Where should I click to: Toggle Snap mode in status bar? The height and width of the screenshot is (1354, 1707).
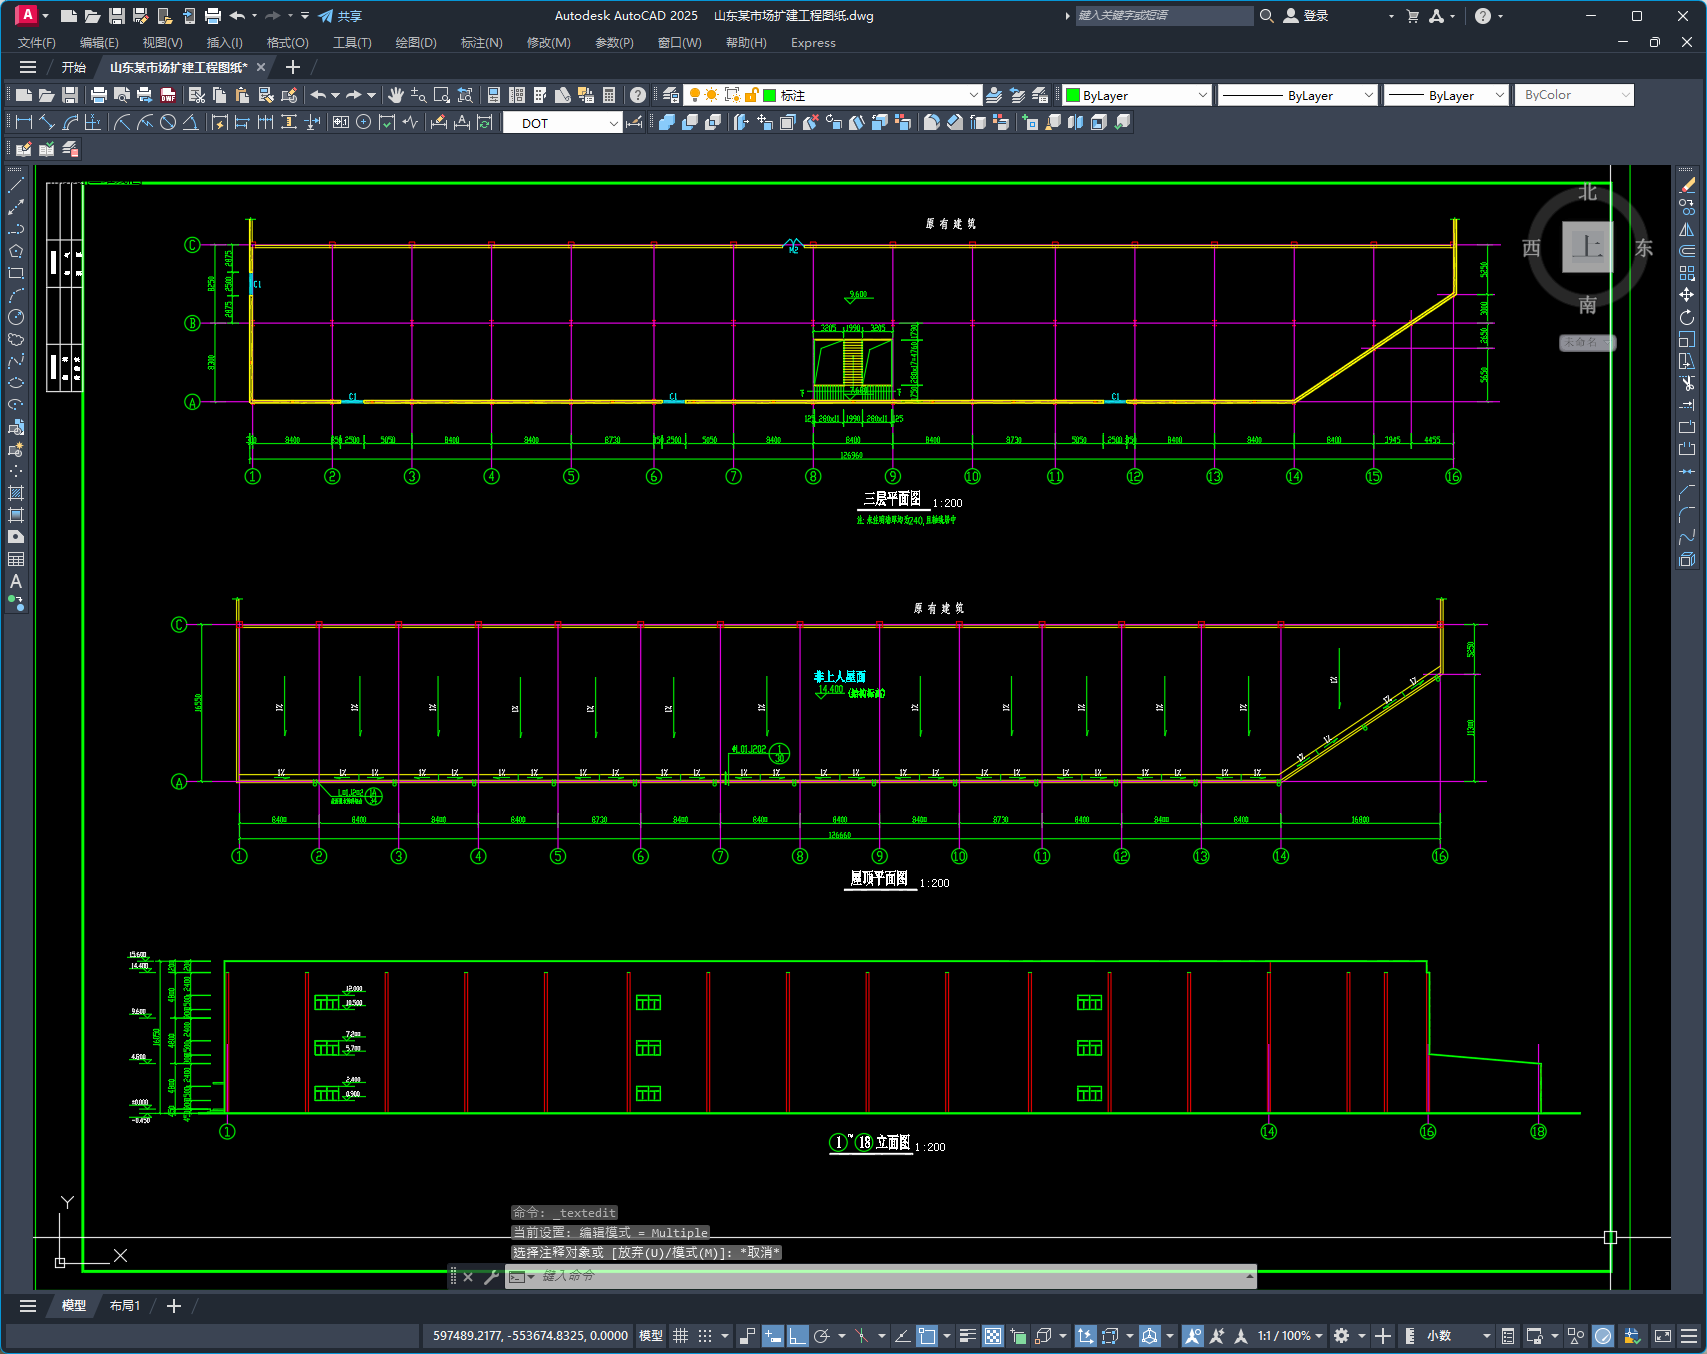[705, 1336]
